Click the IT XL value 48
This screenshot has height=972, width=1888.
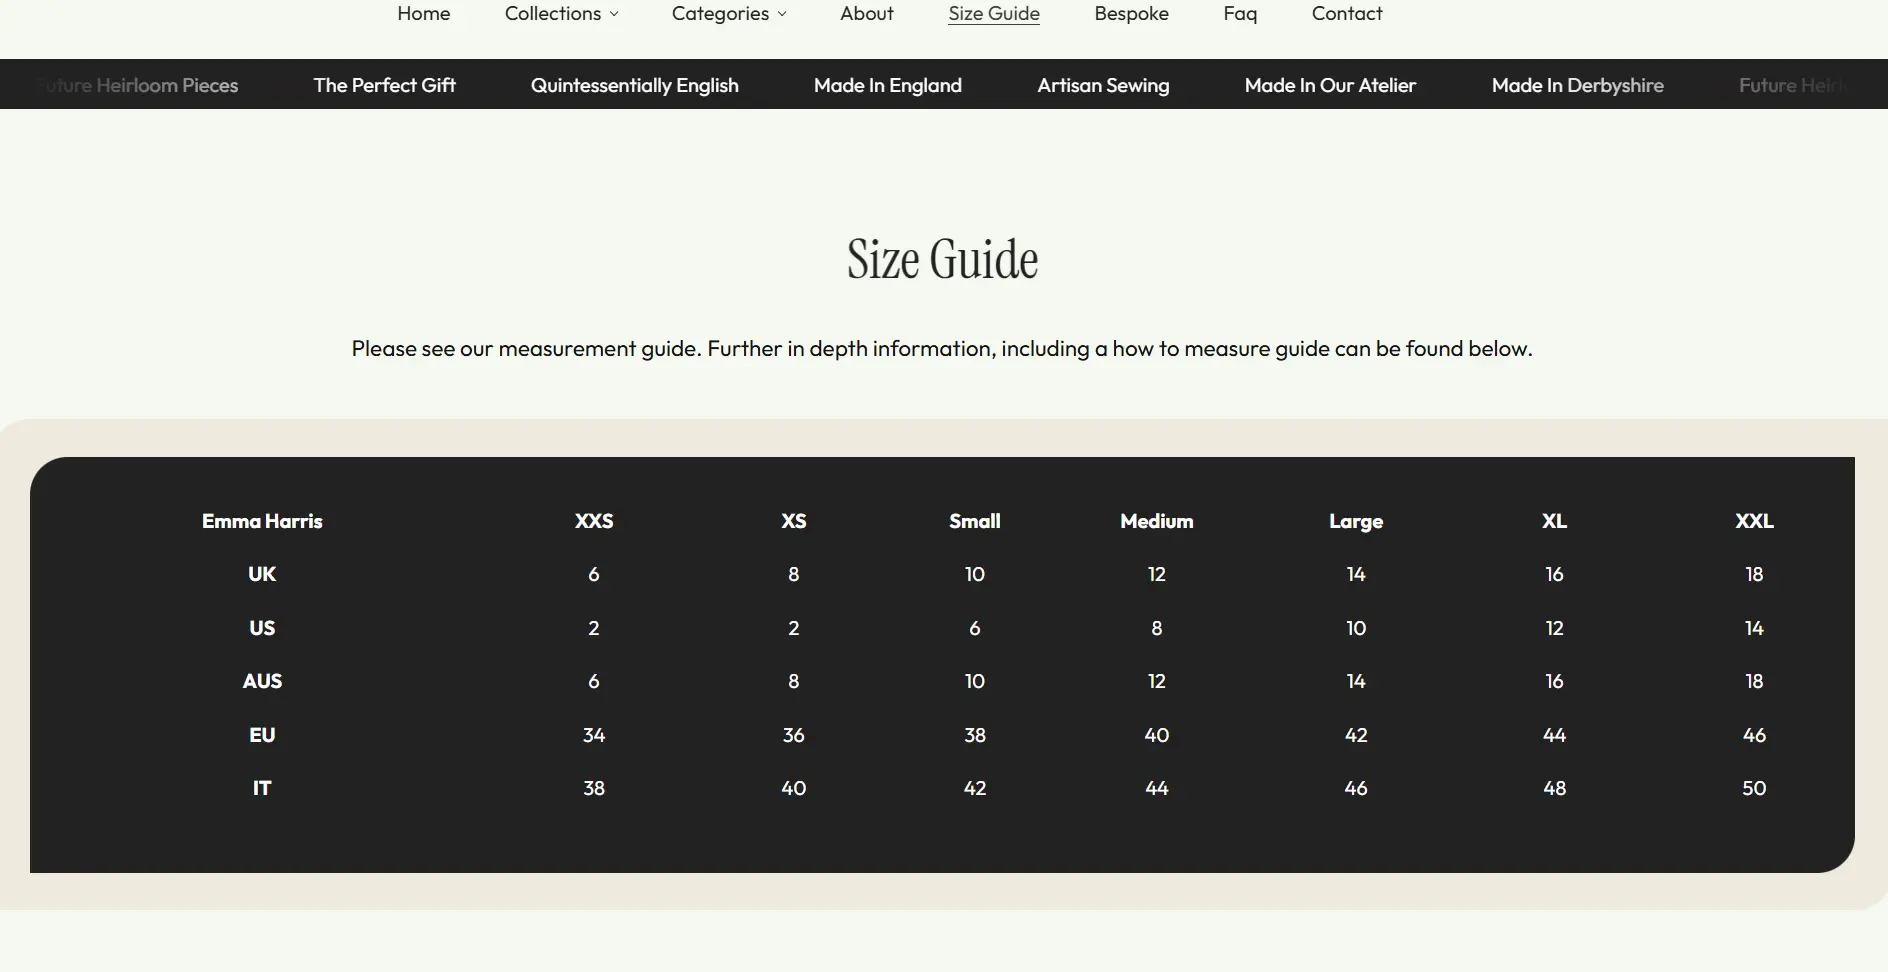[1554, 788]
